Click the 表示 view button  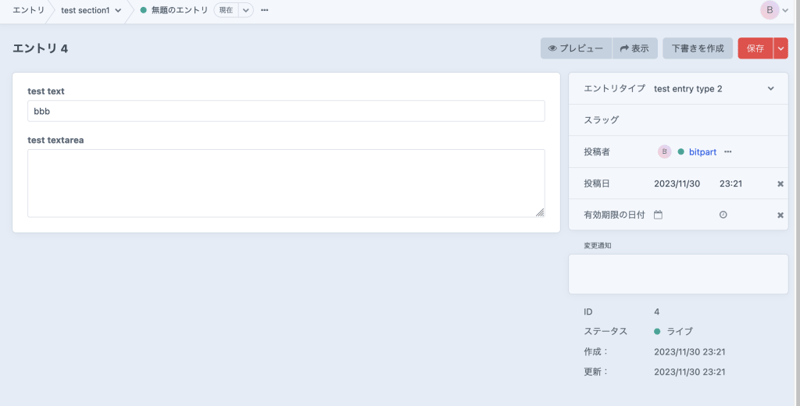634,48
